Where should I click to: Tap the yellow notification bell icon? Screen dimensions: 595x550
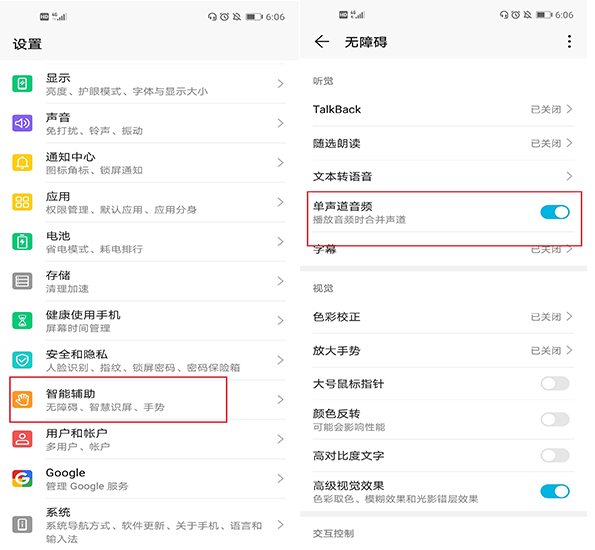tap(22, 162)
